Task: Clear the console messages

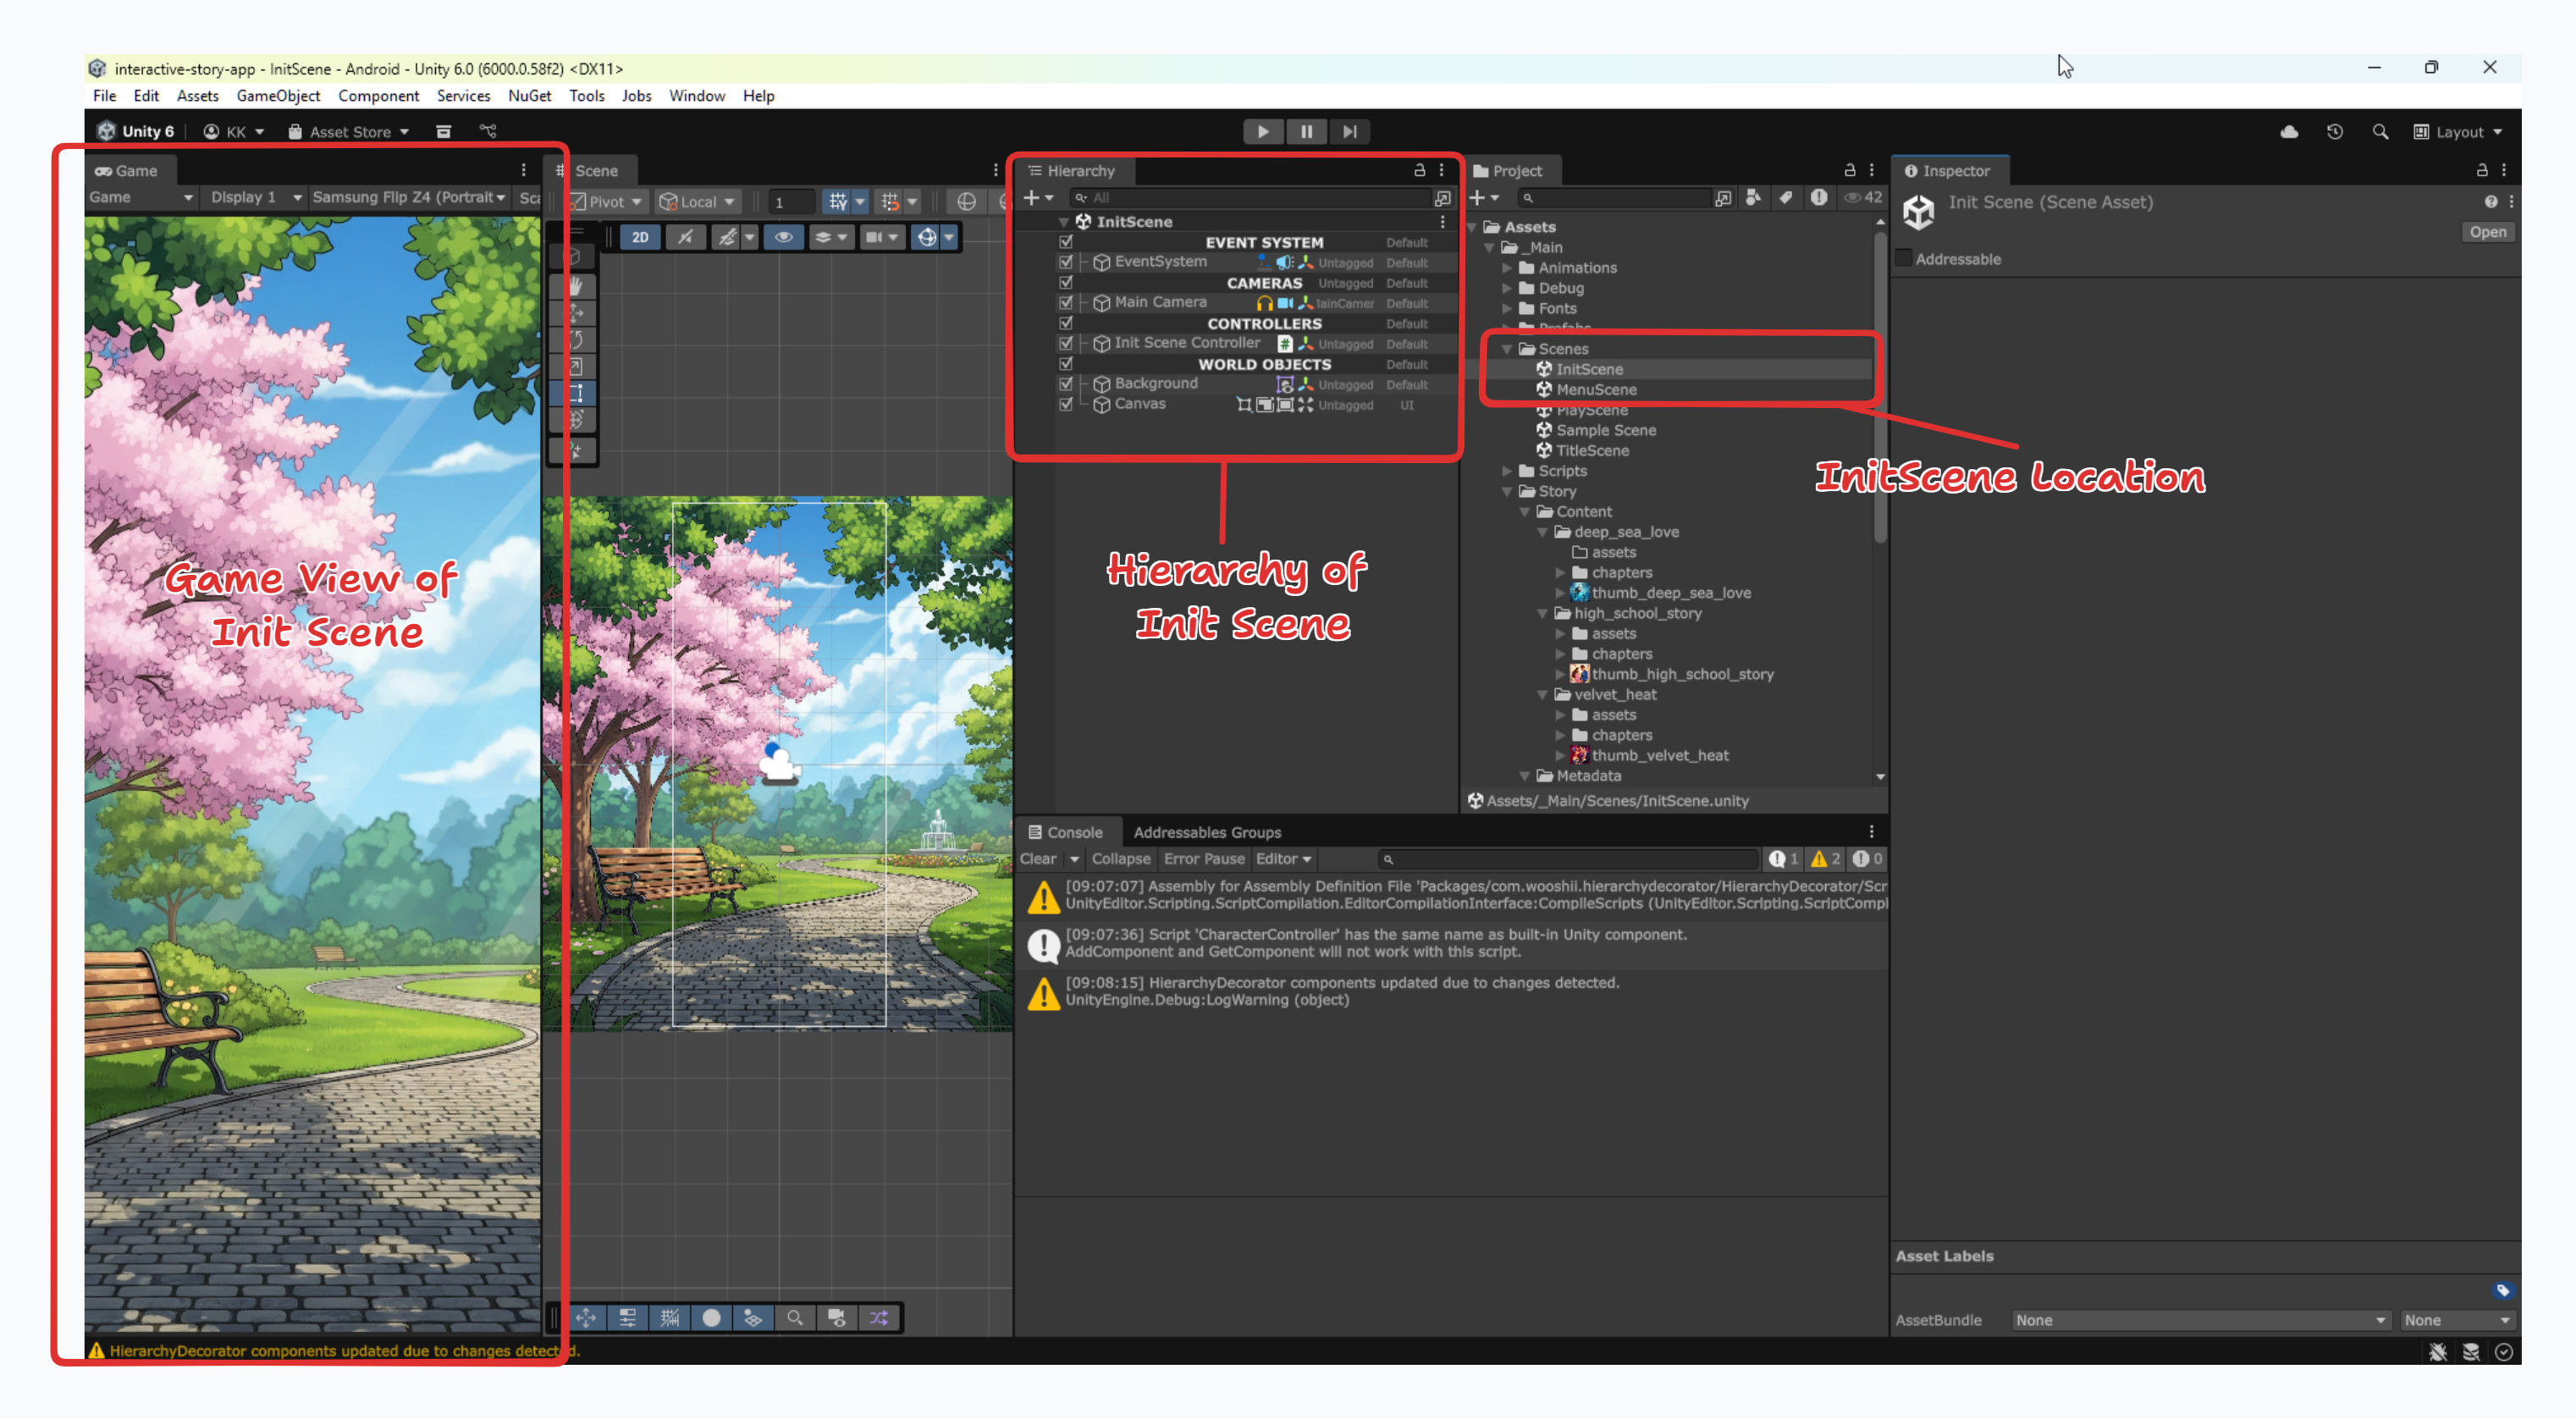Action: tap(1037, 858)
